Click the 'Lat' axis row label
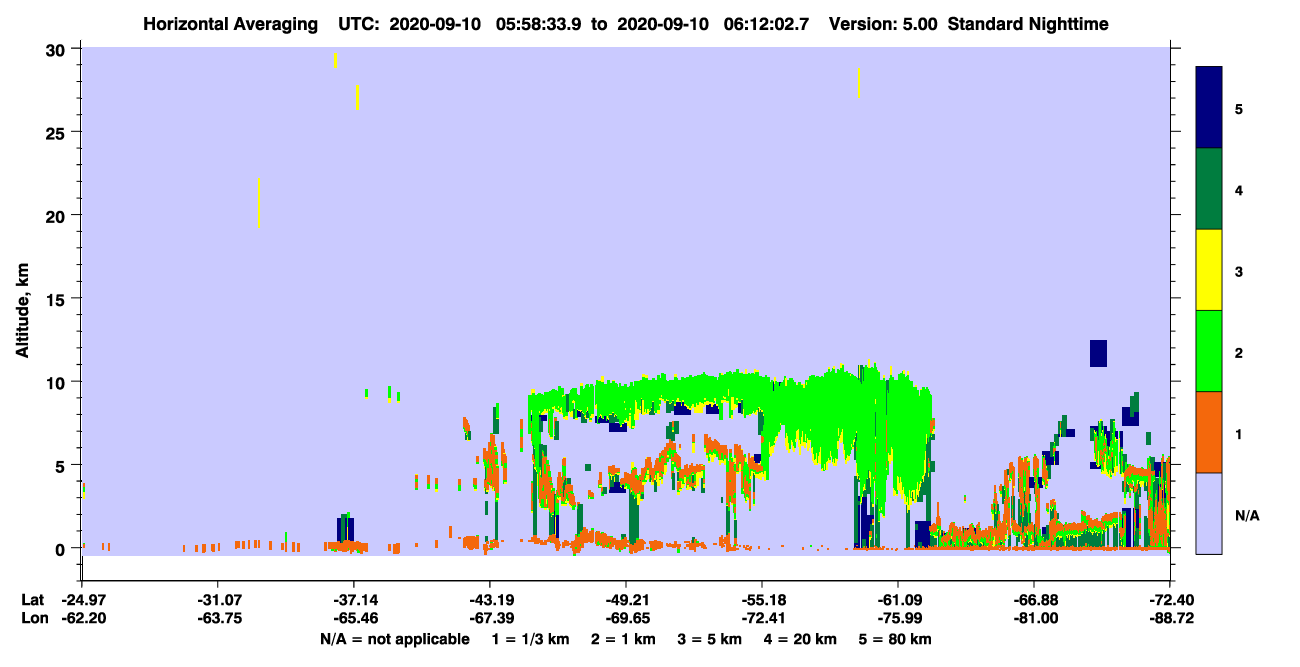The height and width of the screenshot is (667, 1300). click(33, 599)
